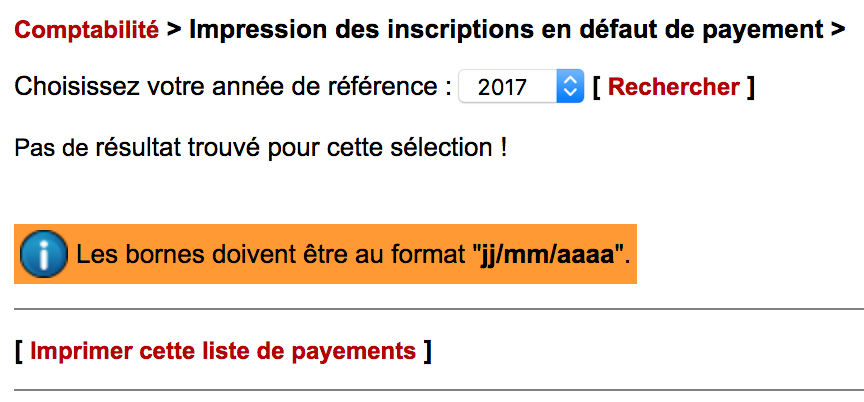The height and width of the screenshot is (402, 864).
Task: Click the blue up-down arrows of the year selector
Action: [569, 87]
